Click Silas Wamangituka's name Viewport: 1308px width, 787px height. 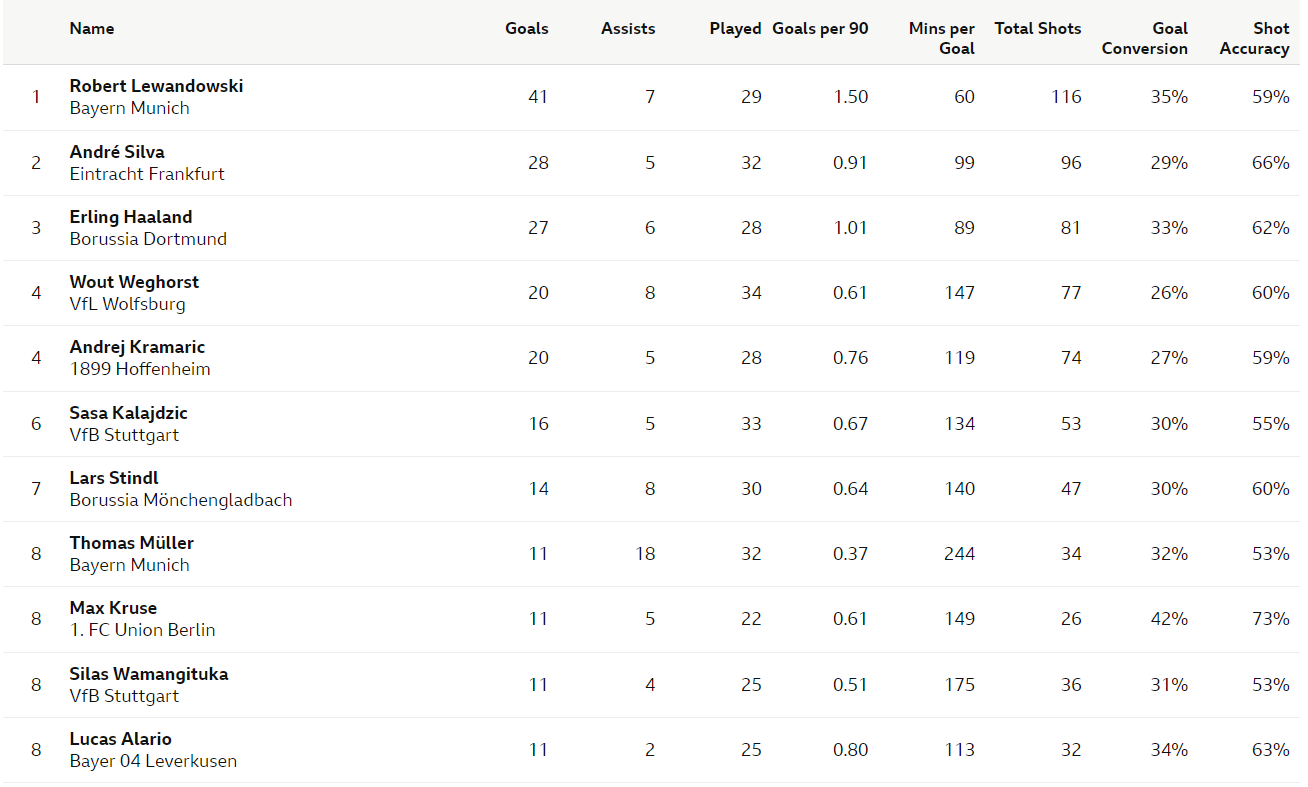[149, 674]
